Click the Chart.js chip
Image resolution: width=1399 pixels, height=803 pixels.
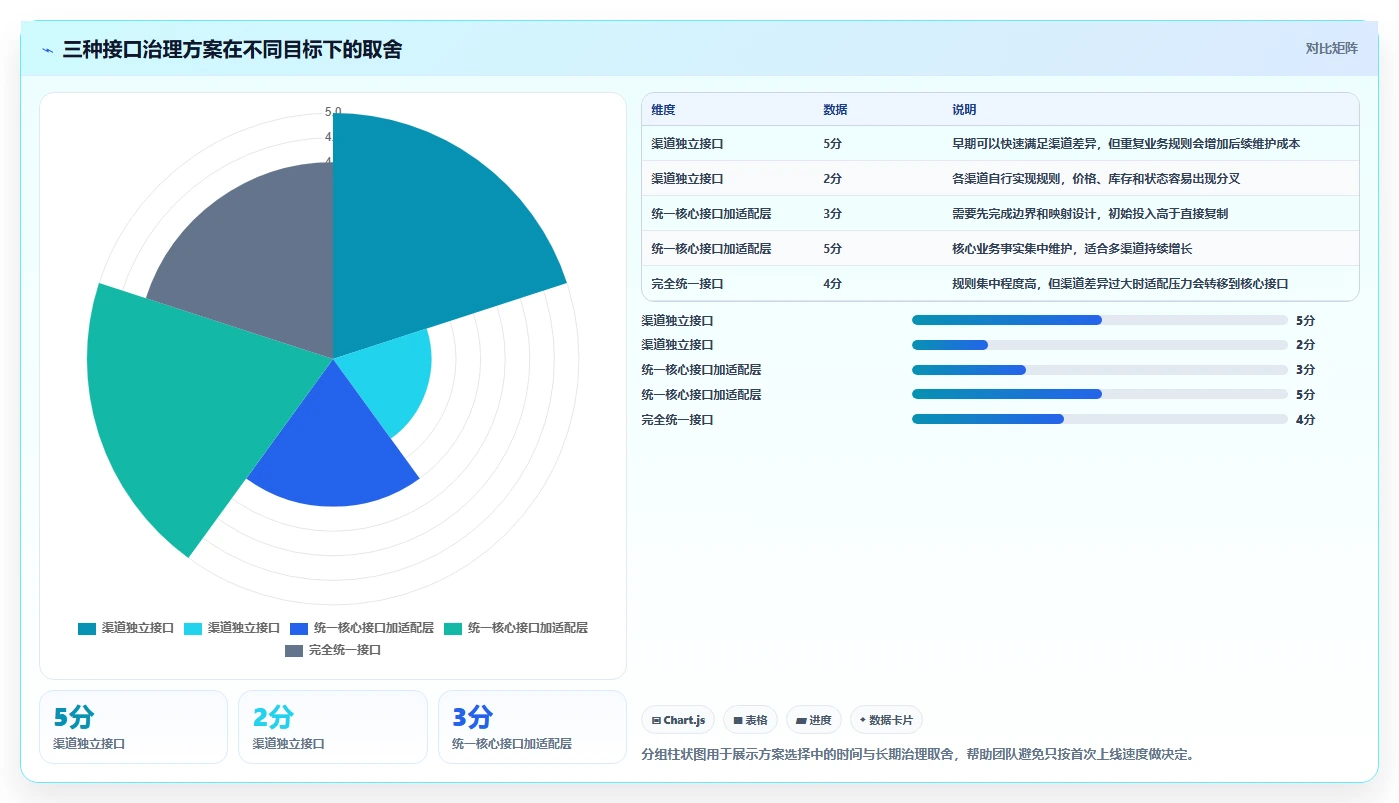(678, 720)
